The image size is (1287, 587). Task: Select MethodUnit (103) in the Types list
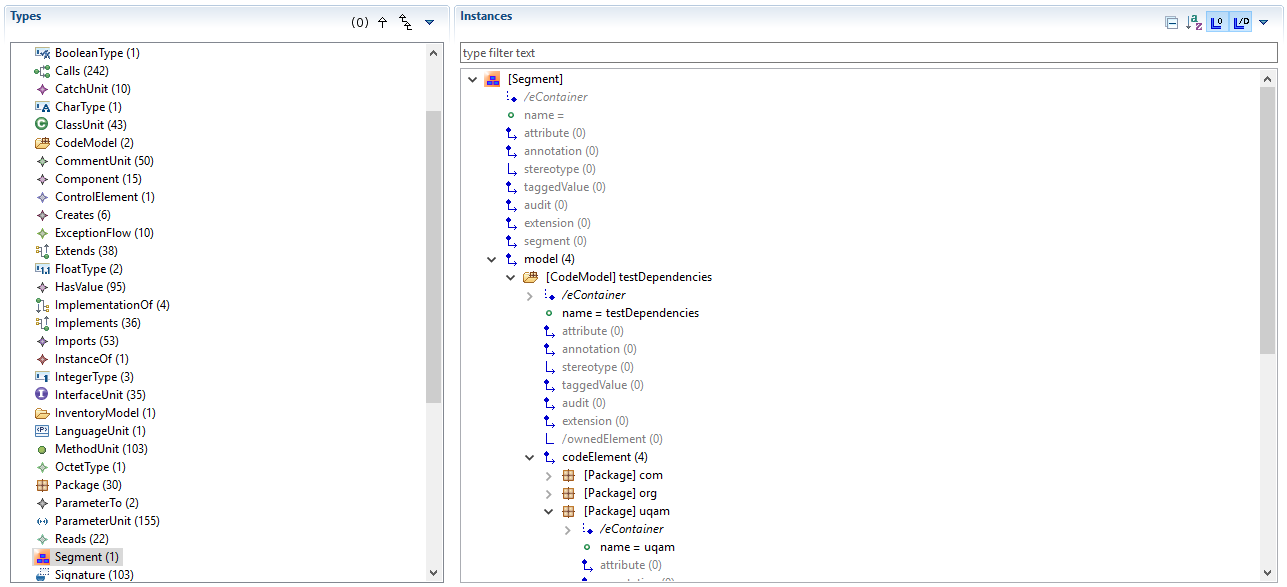pos(100,449)
